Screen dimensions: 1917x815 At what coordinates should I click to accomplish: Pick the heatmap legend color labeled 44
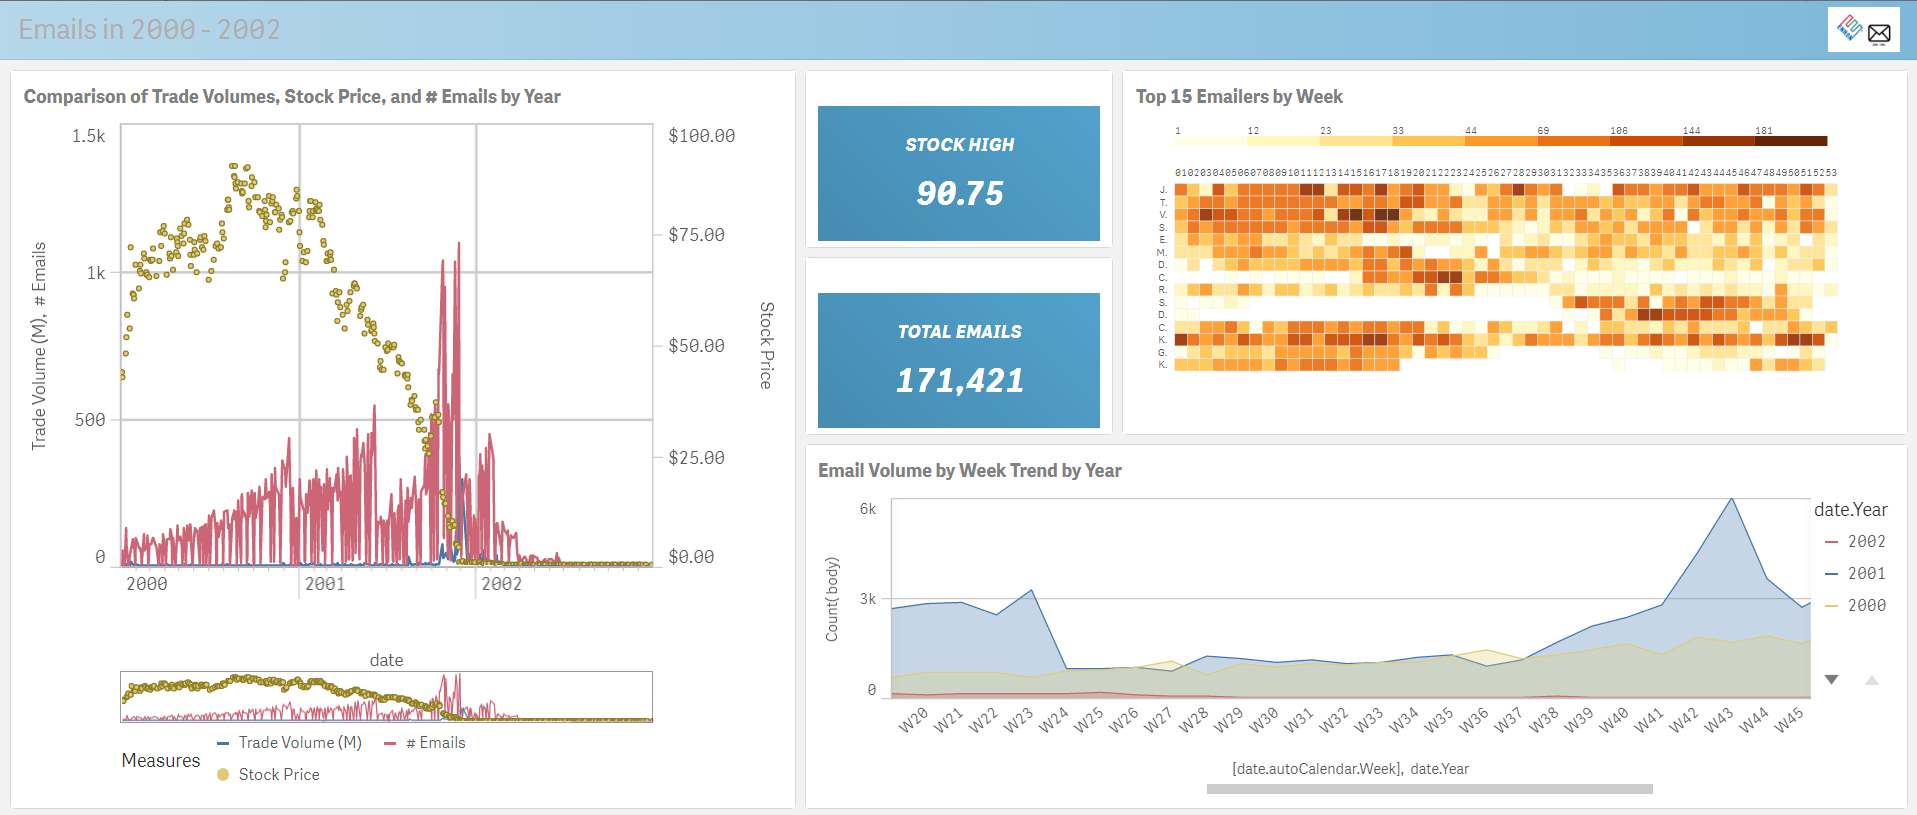tap(1501, 141)
